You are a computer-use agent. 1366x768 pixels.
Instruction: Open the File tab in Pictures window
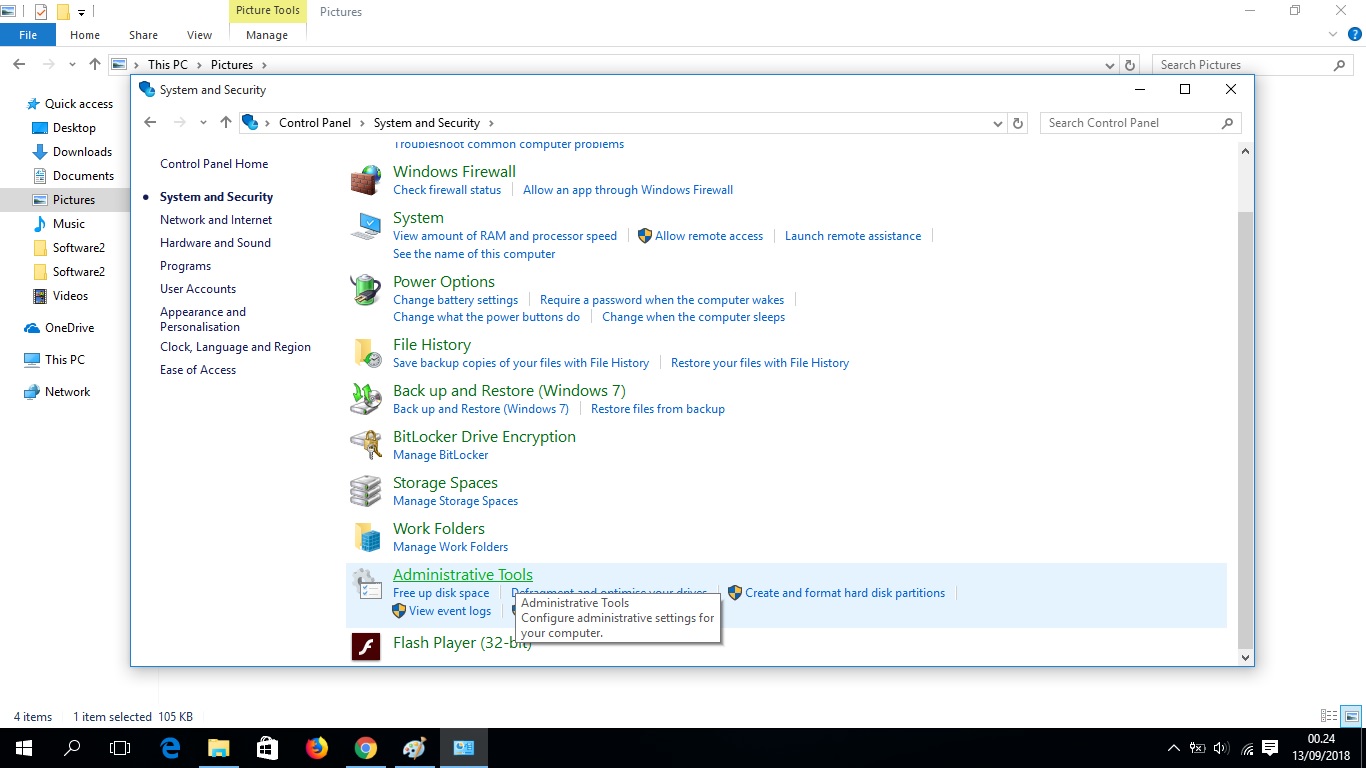coord(28,35)
